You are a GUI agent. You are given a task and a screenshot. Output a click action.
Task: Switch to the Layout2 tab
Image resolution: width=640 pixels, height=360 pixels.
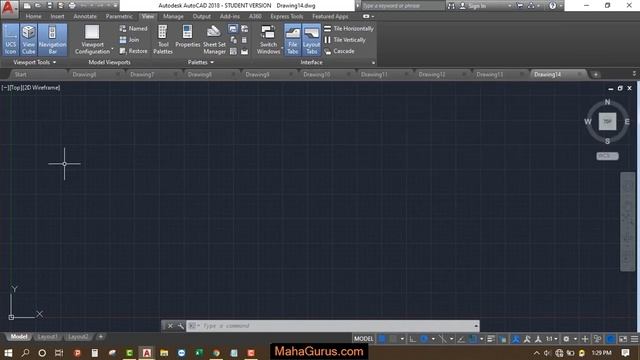coord(78,337)
